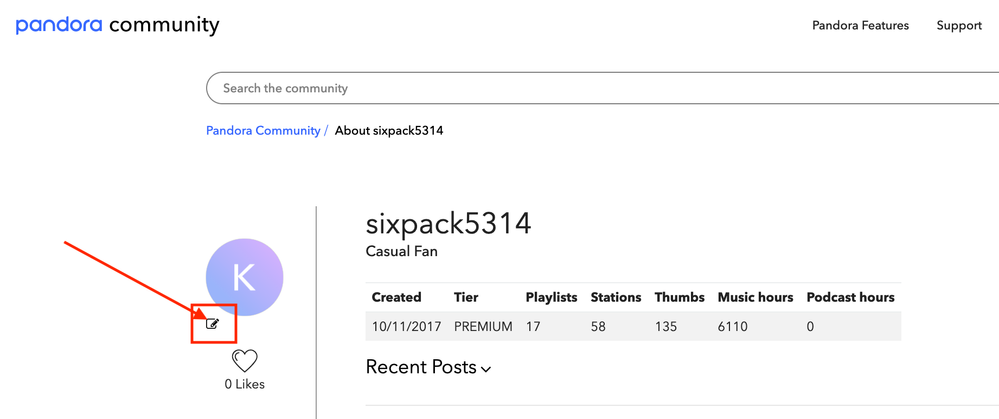
Task: Click the 0 Likes count text
Action: 244,384
